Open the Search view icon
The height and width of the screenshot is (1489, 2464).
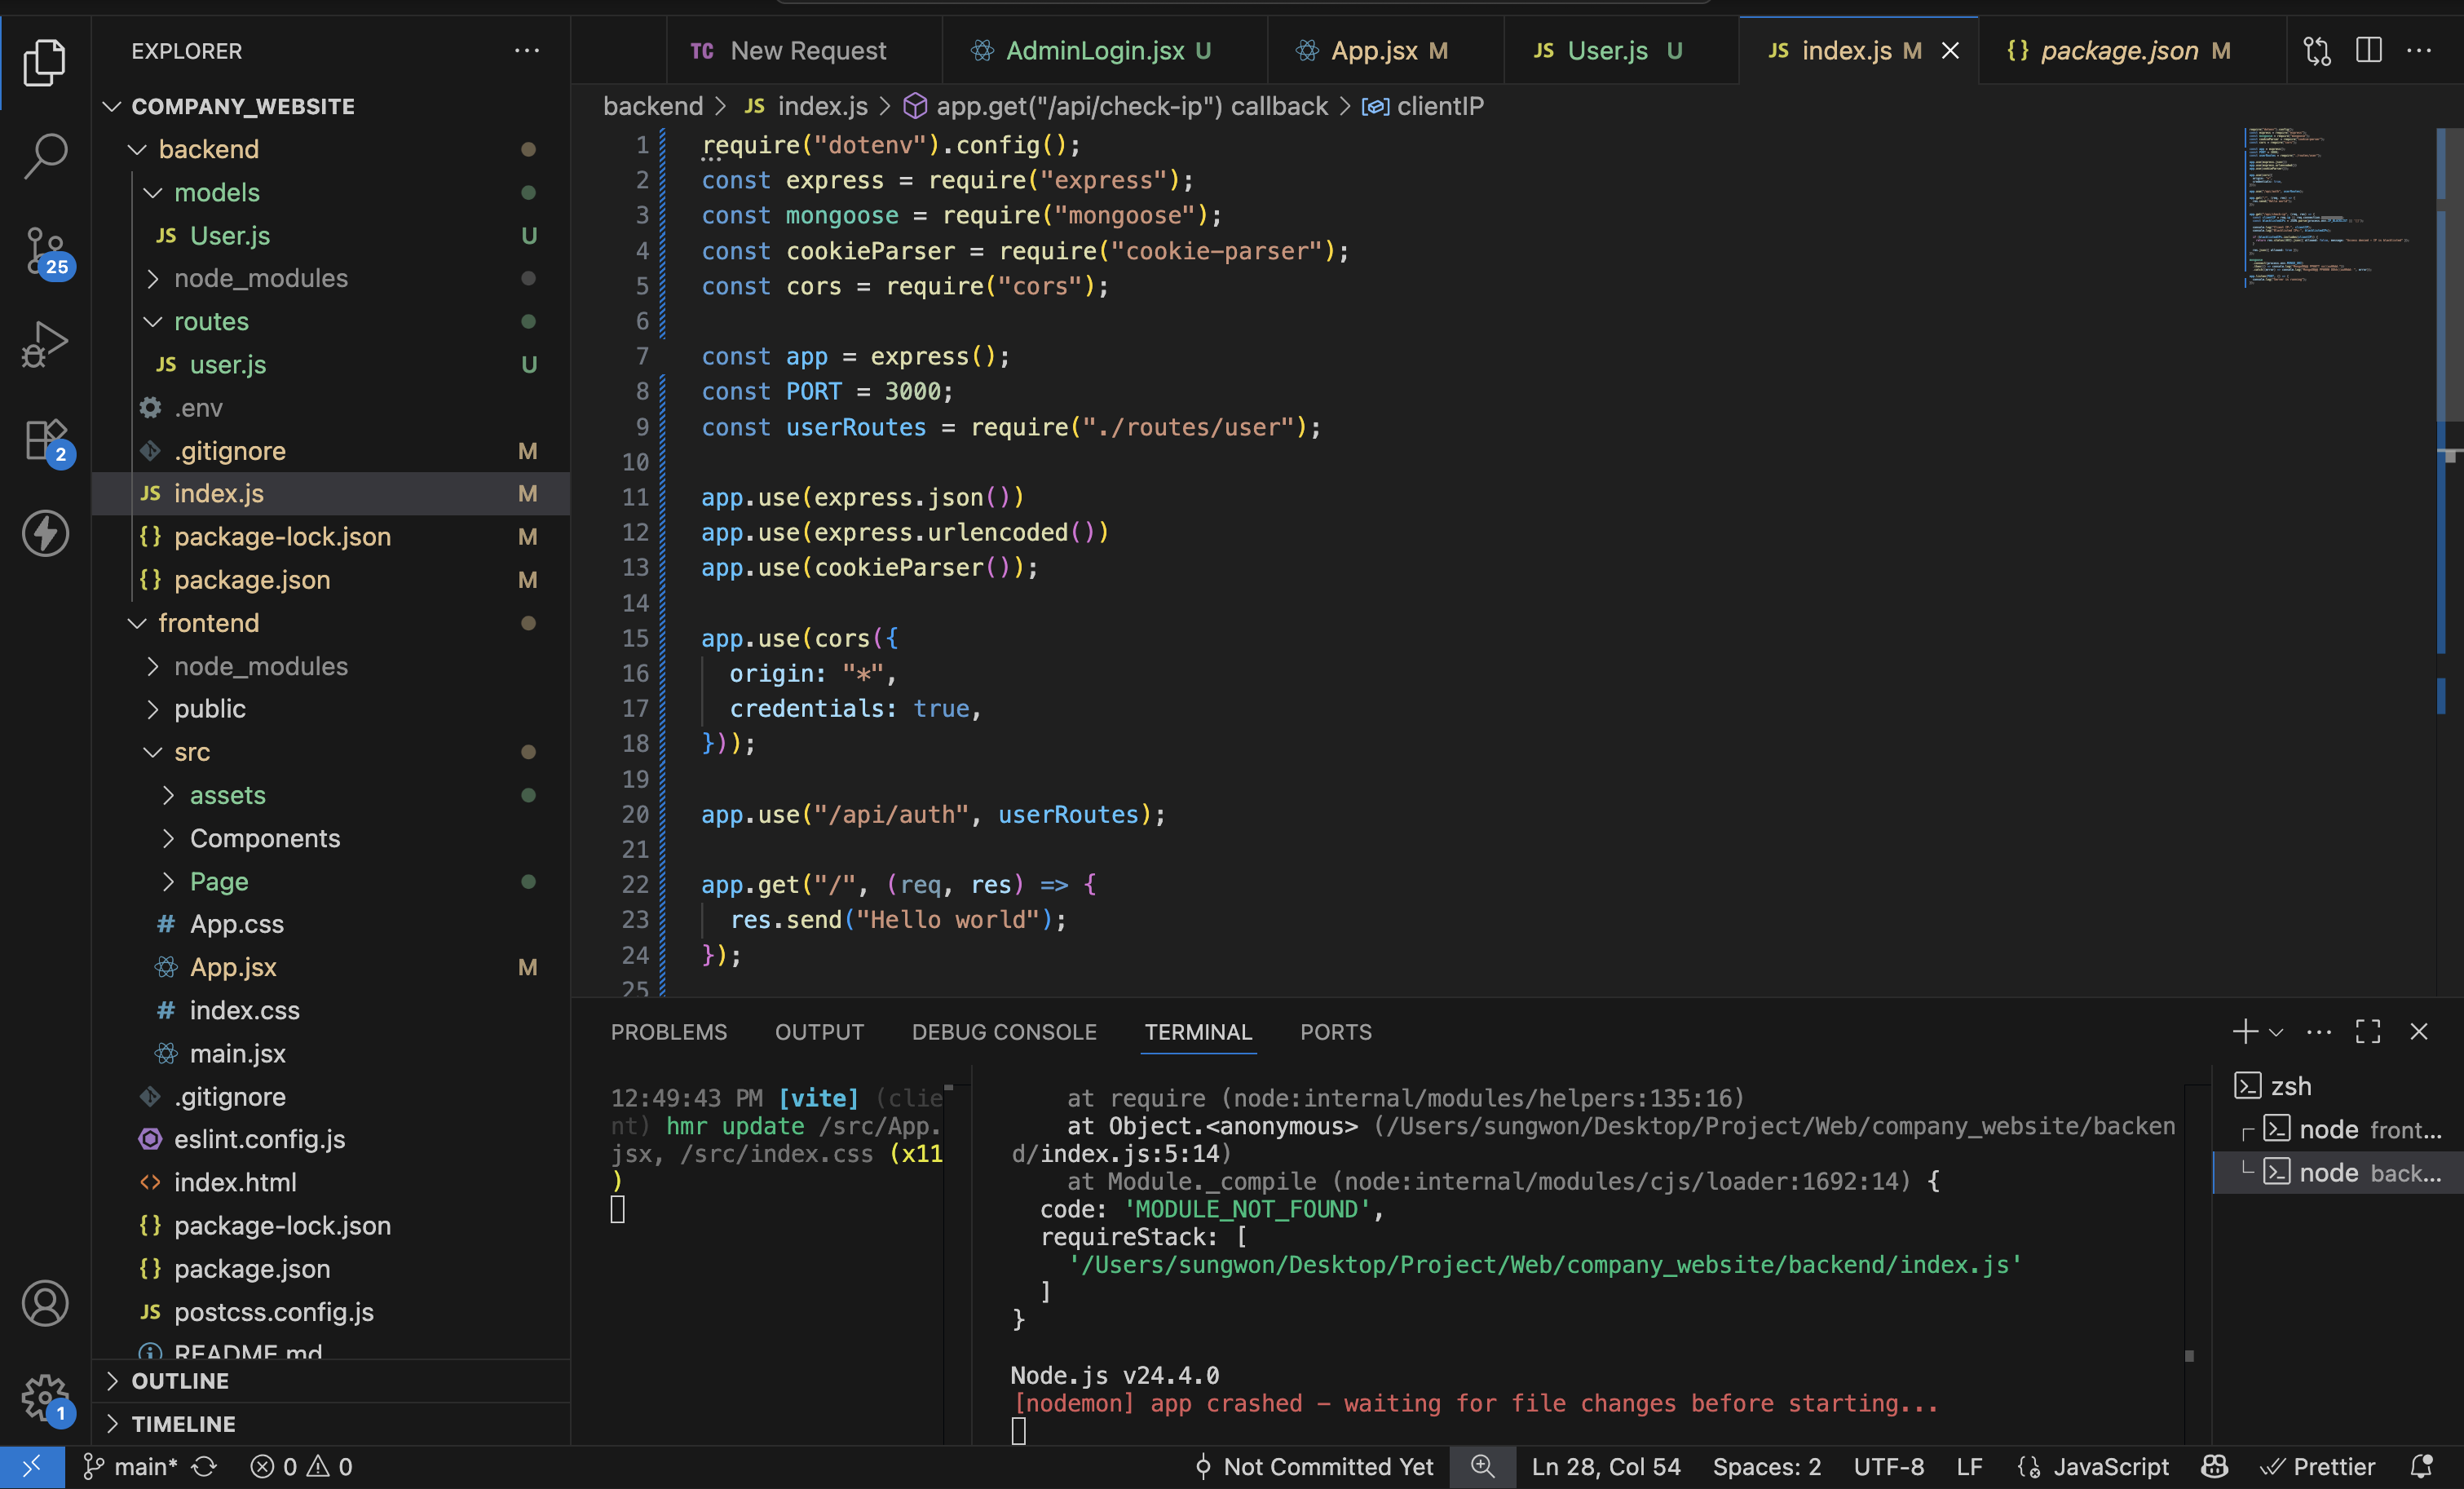(x=45, y=156)
